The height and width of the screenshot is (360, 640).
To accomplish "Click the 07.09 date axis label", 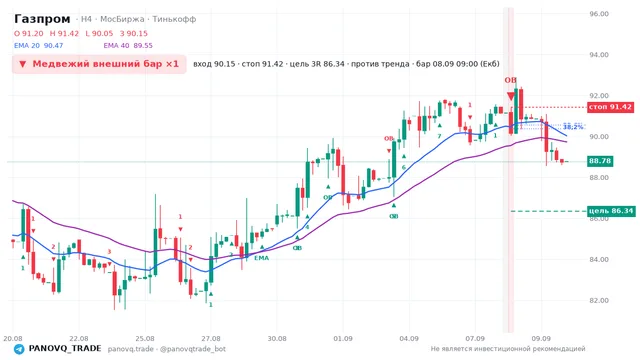I will coord(475,339).
